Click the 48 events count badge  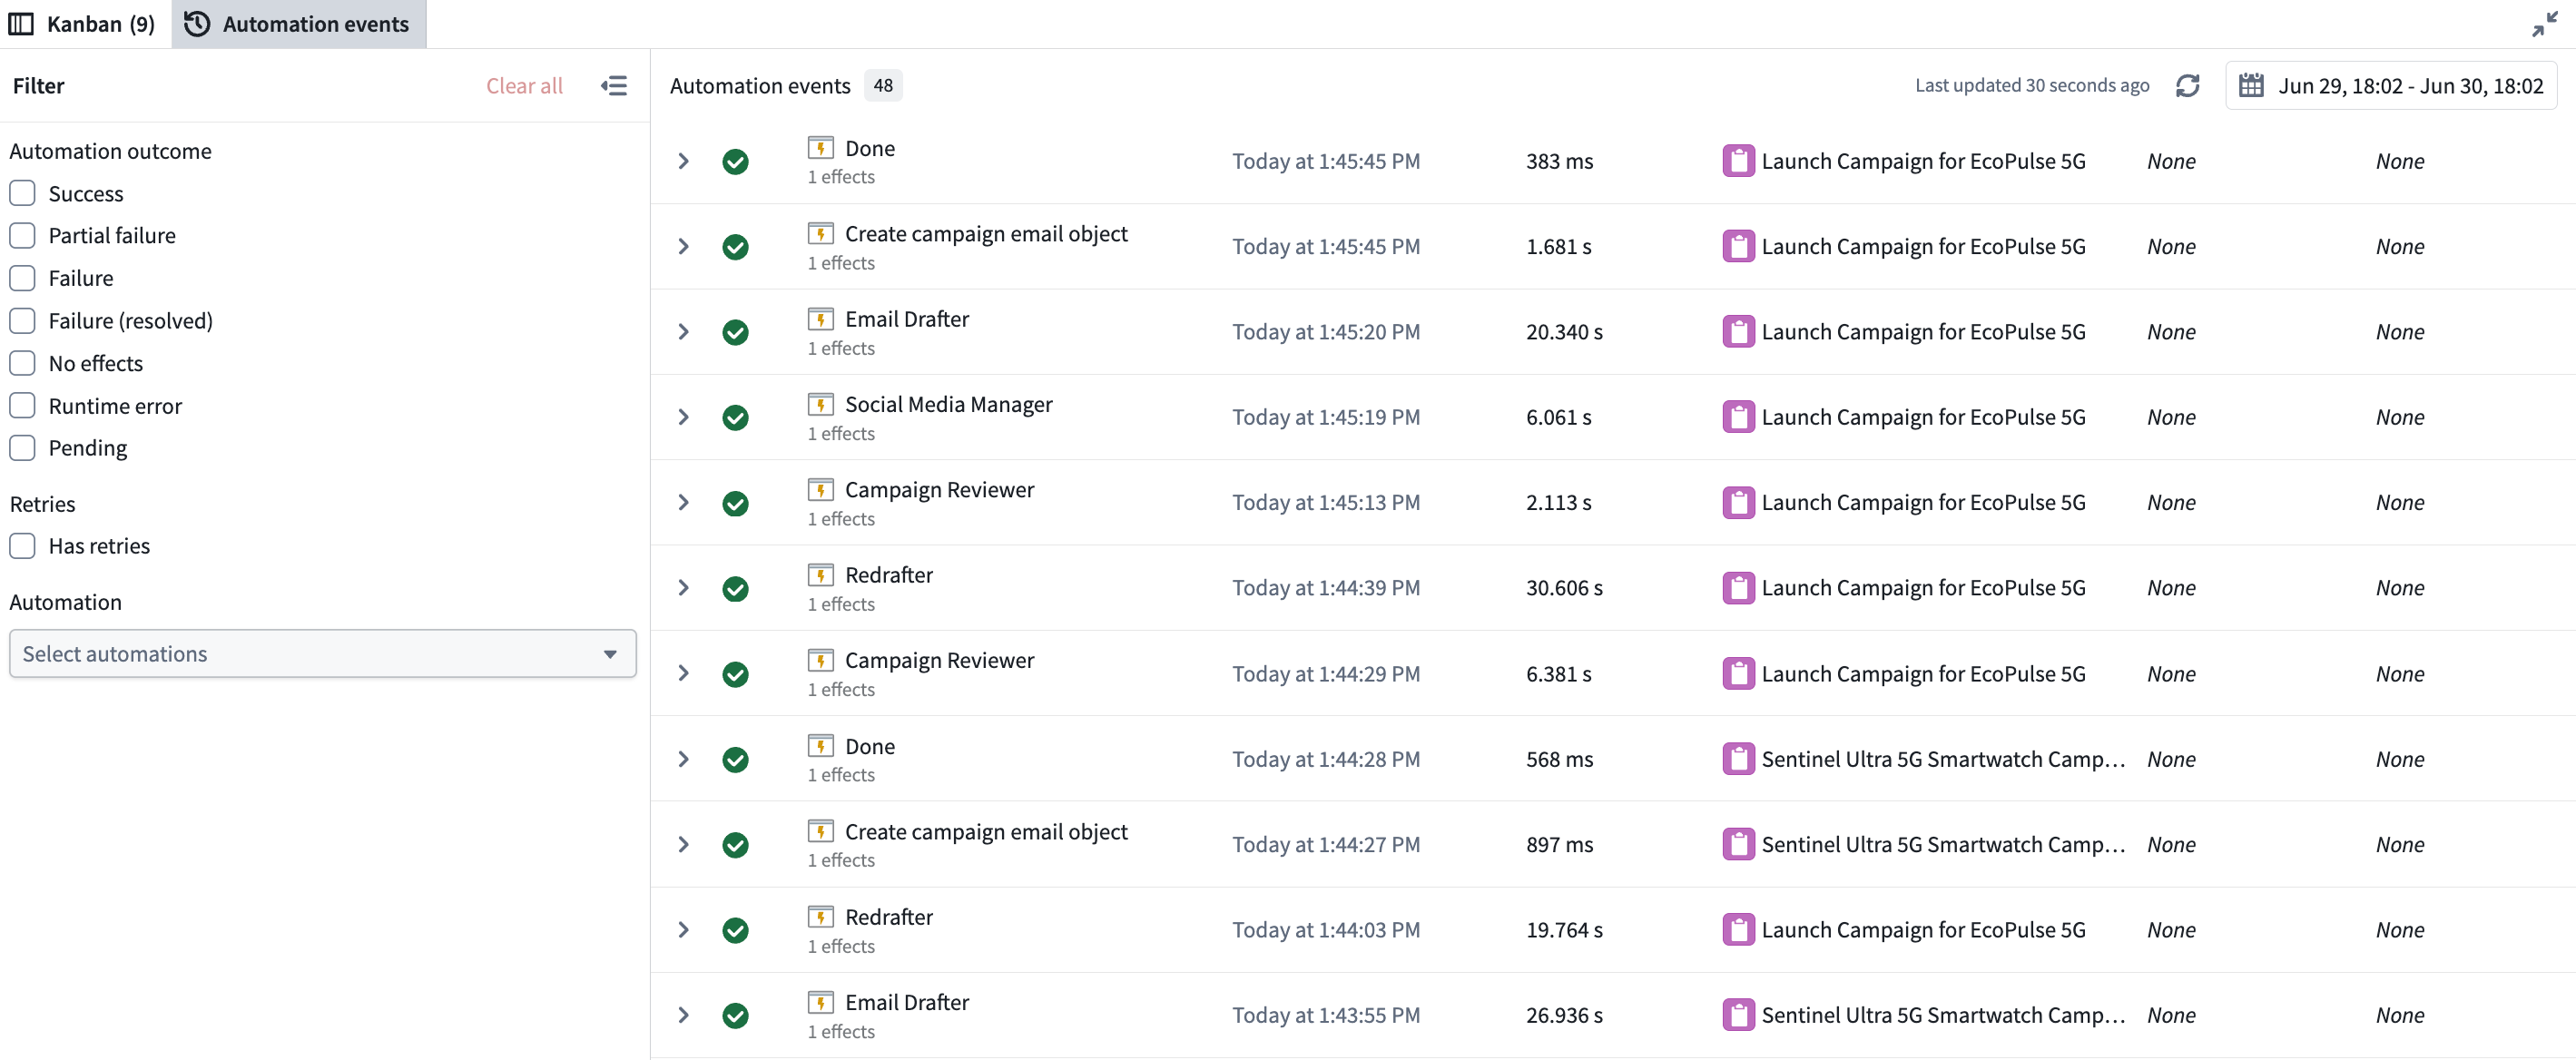pyautogui.click(x=883, y=86)
